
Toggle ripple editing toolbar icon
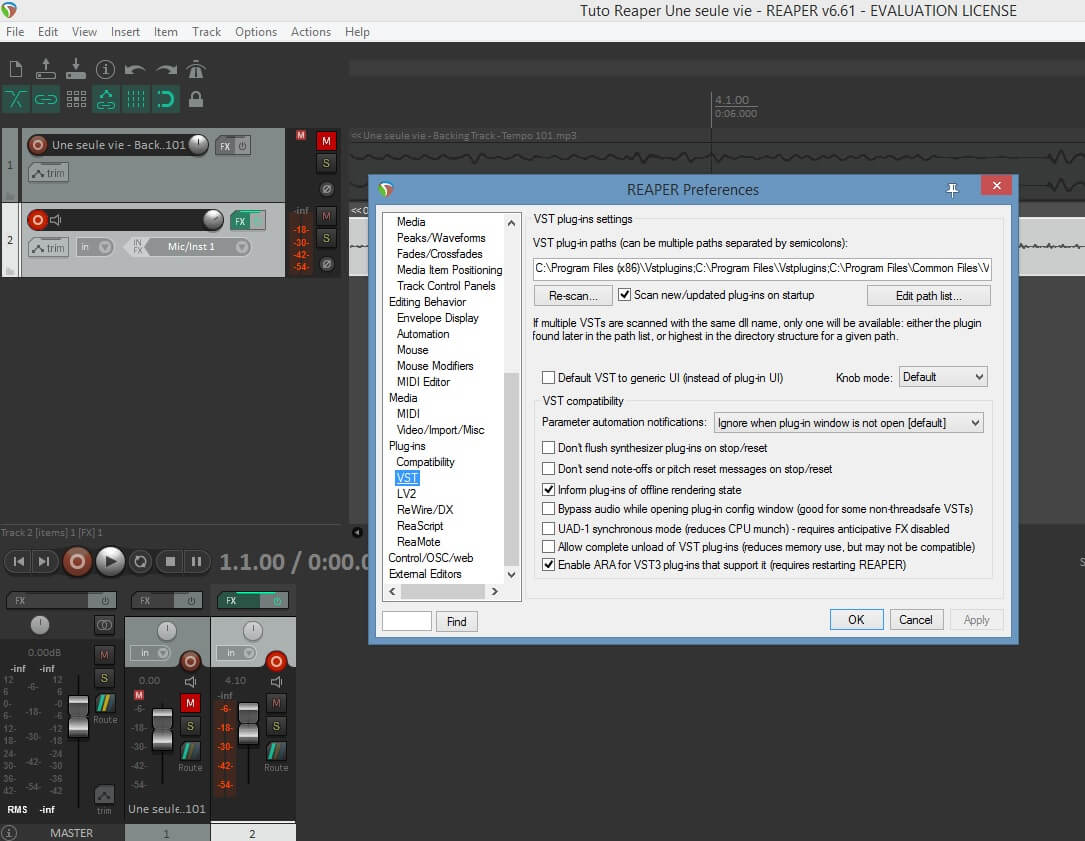pos(76,99)
